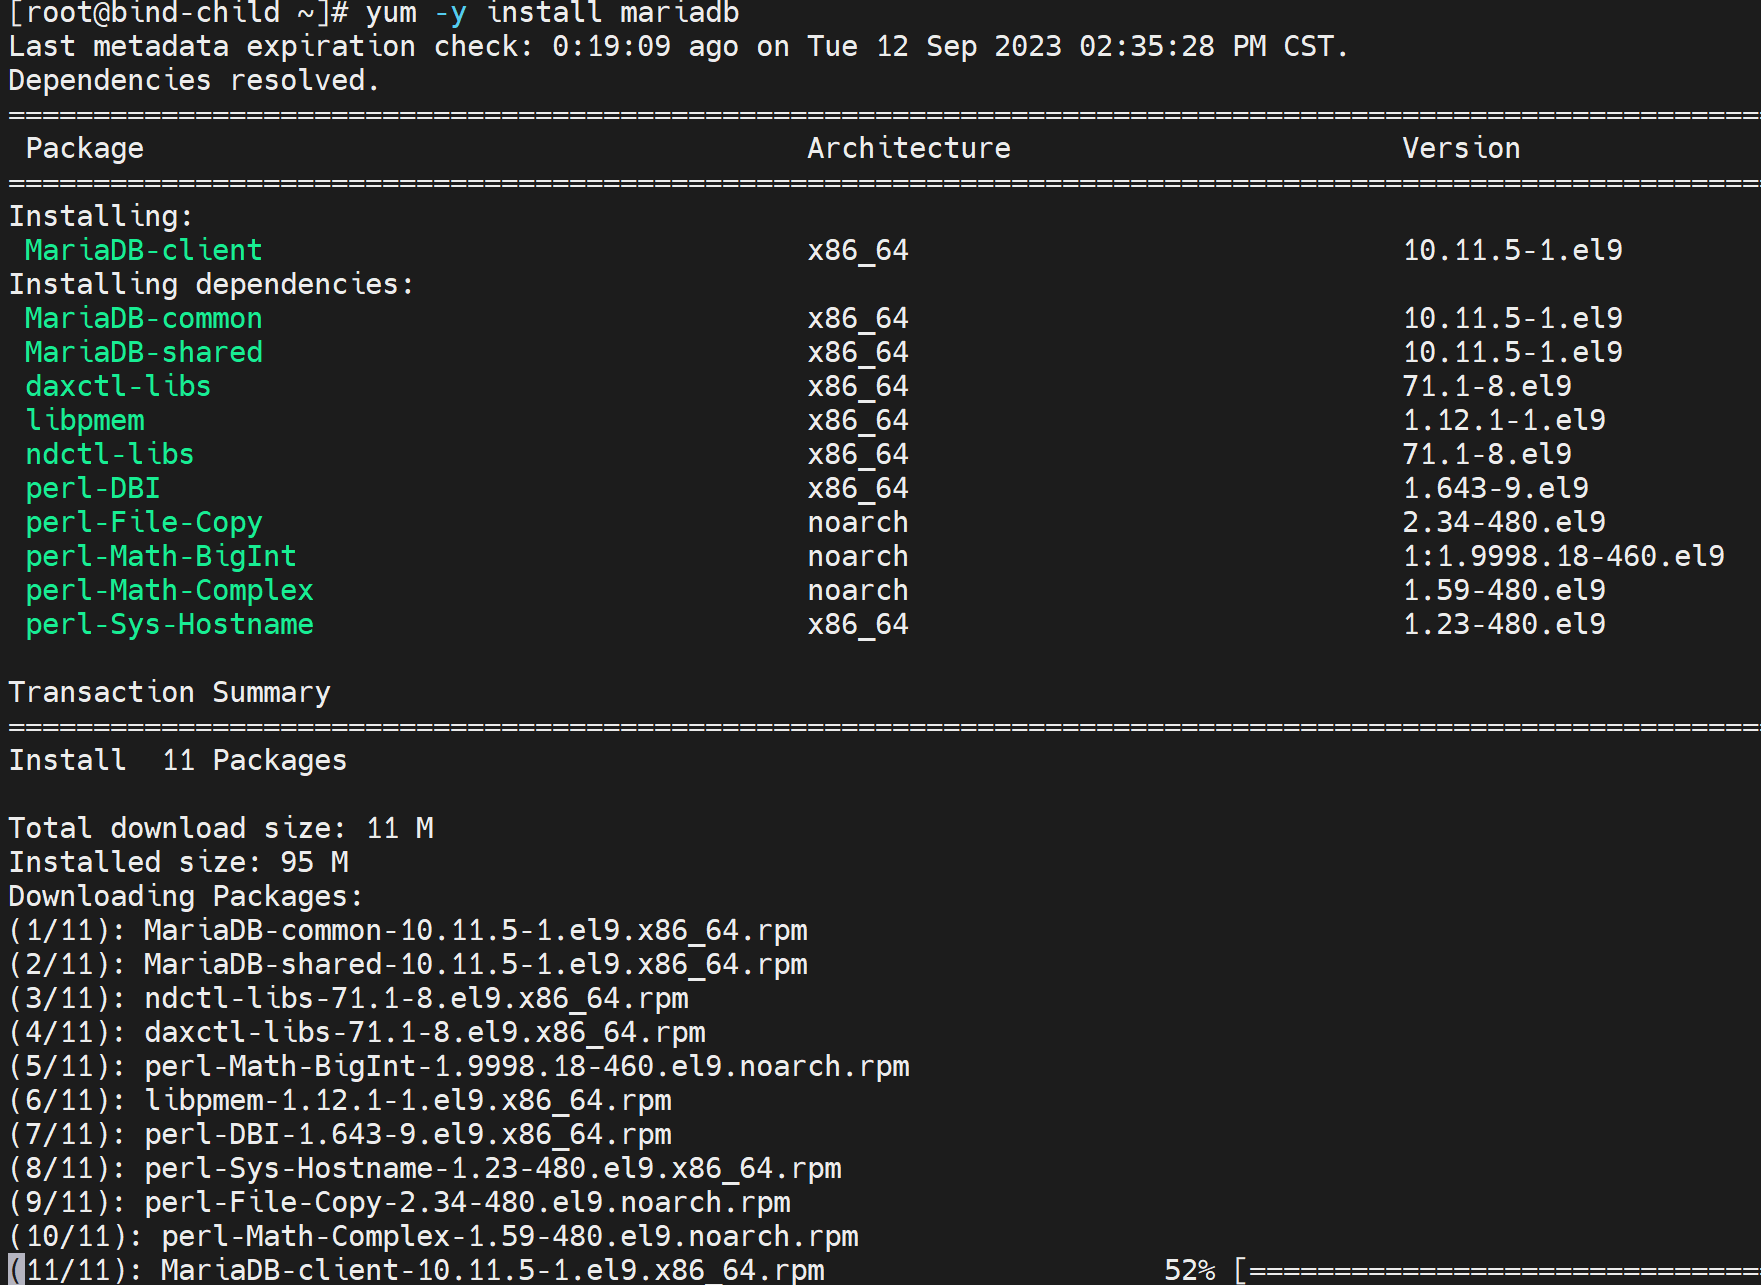Image resolution: width=1761 pixels, height=1285 pixels.
Task: Click the Package column header
Action: click(x=85, y=148)
